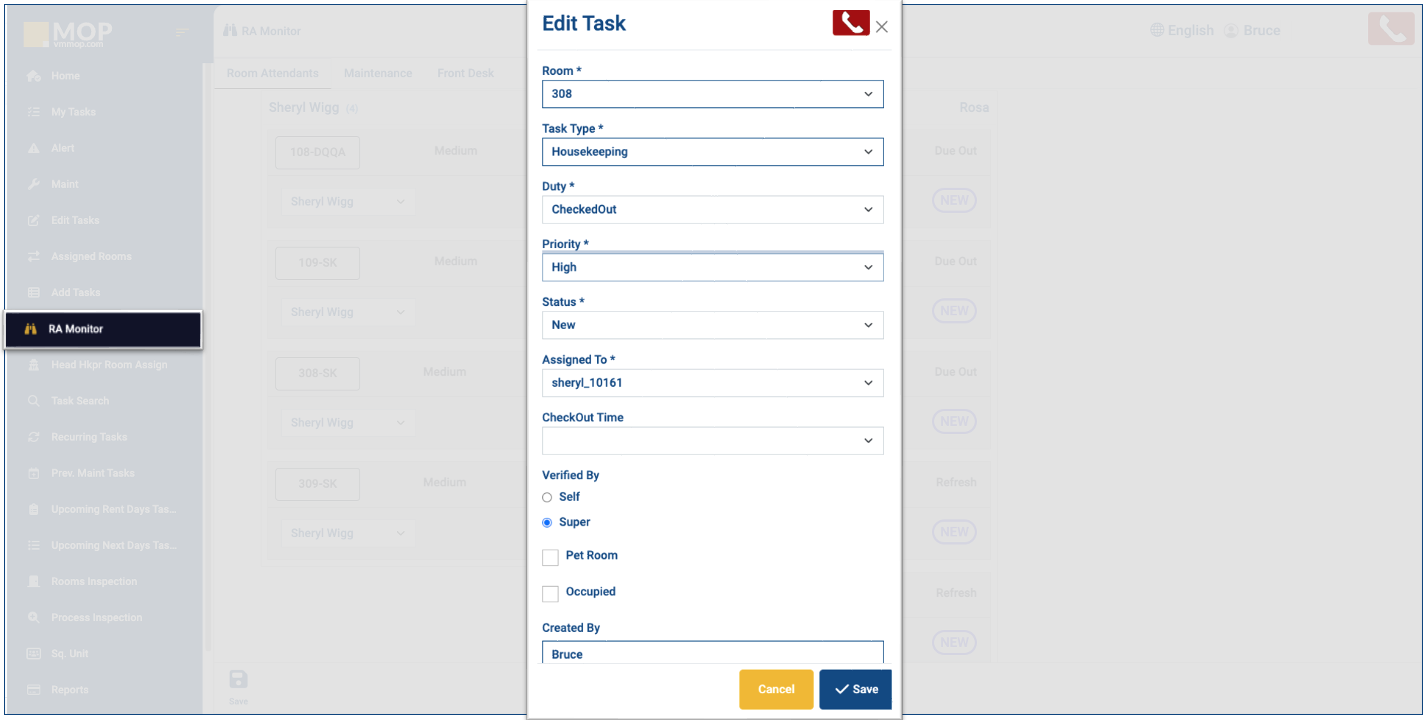Select the Self radio button under Verified By
Image resolution: width=1427 pixels, height=720 pixels.
[x=547, y=497]
